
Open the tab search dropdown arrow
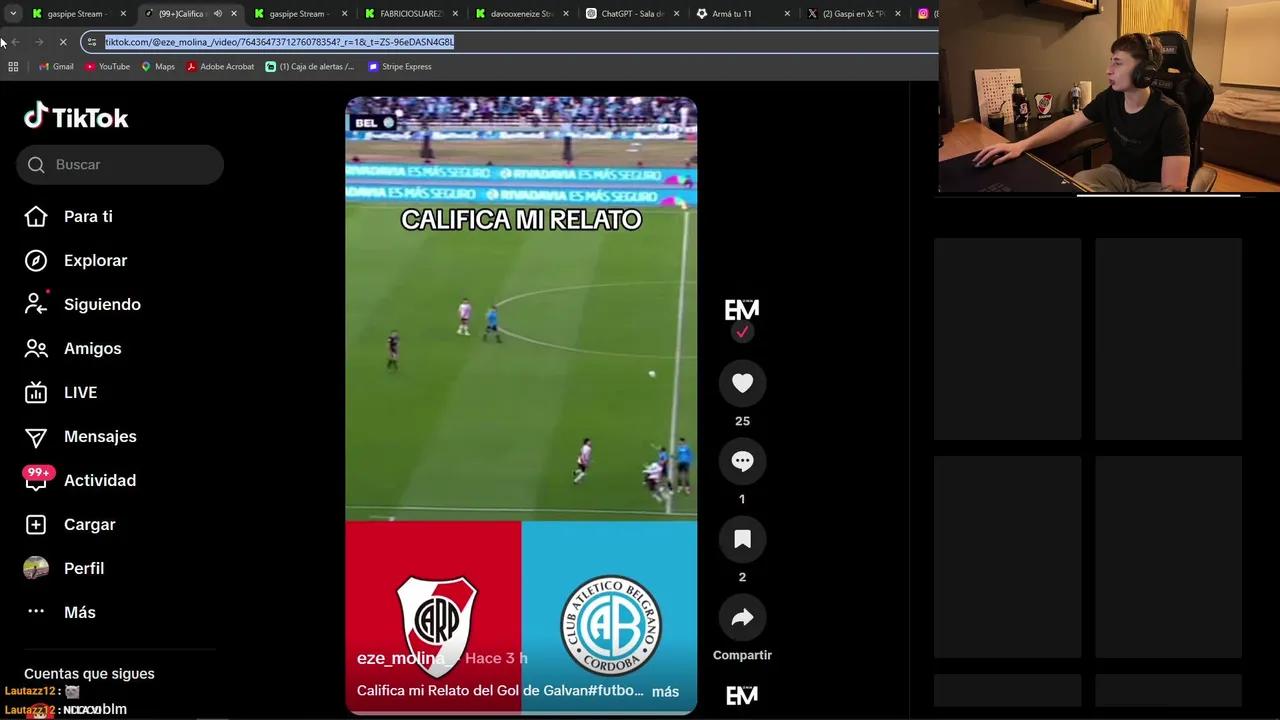click(12, 14)
